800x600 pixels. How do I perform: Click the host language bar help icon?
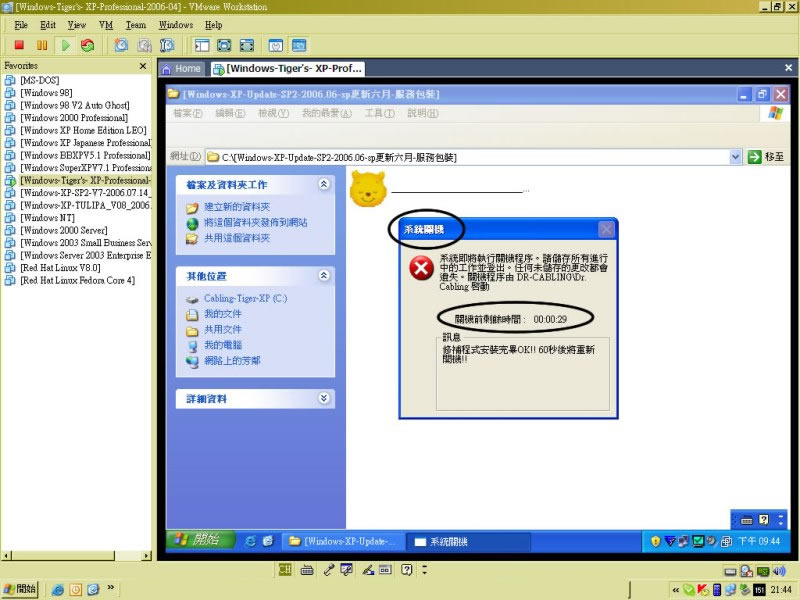[406, 570]
